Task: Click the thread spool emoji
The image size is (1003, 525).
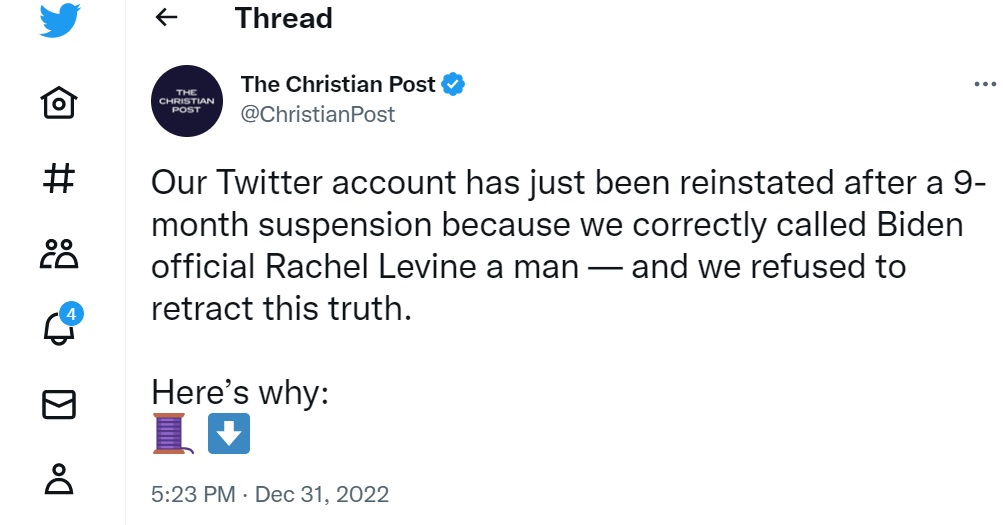Action: (172, 434)
